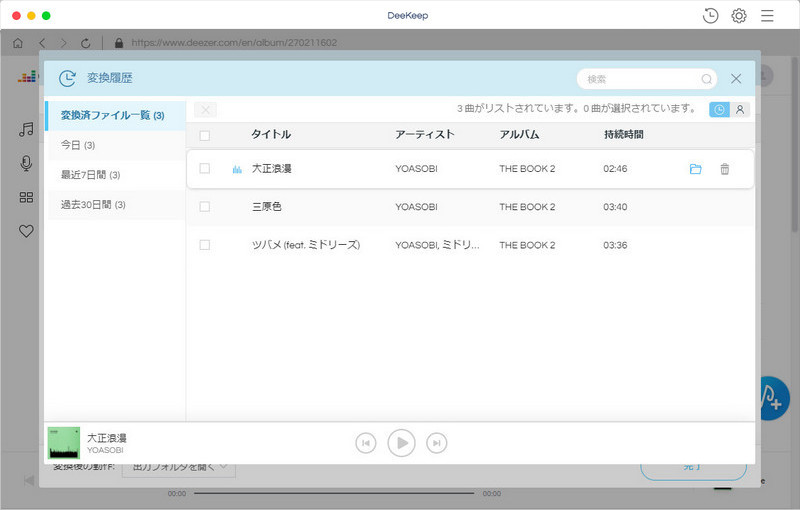Image resolution: width=800 pixels, height=510 pixels.
Task: Close the 変換履歴 dialog with X
Action: tap(736, 79)
